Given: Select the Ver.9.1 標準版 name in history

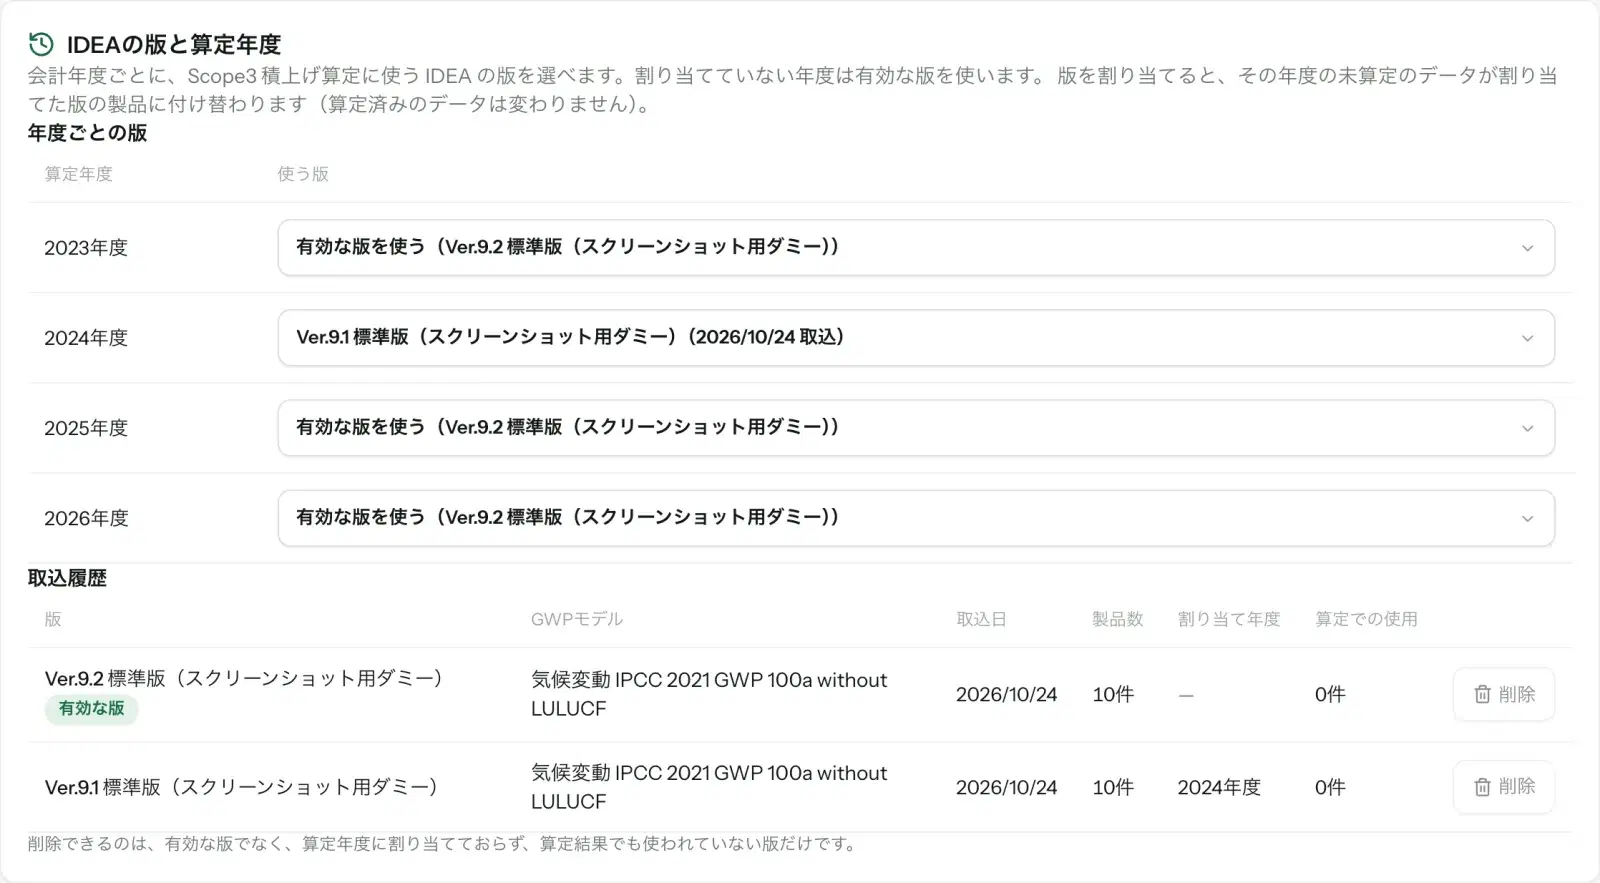Looking at the screenshot, I should pos(242,787).
